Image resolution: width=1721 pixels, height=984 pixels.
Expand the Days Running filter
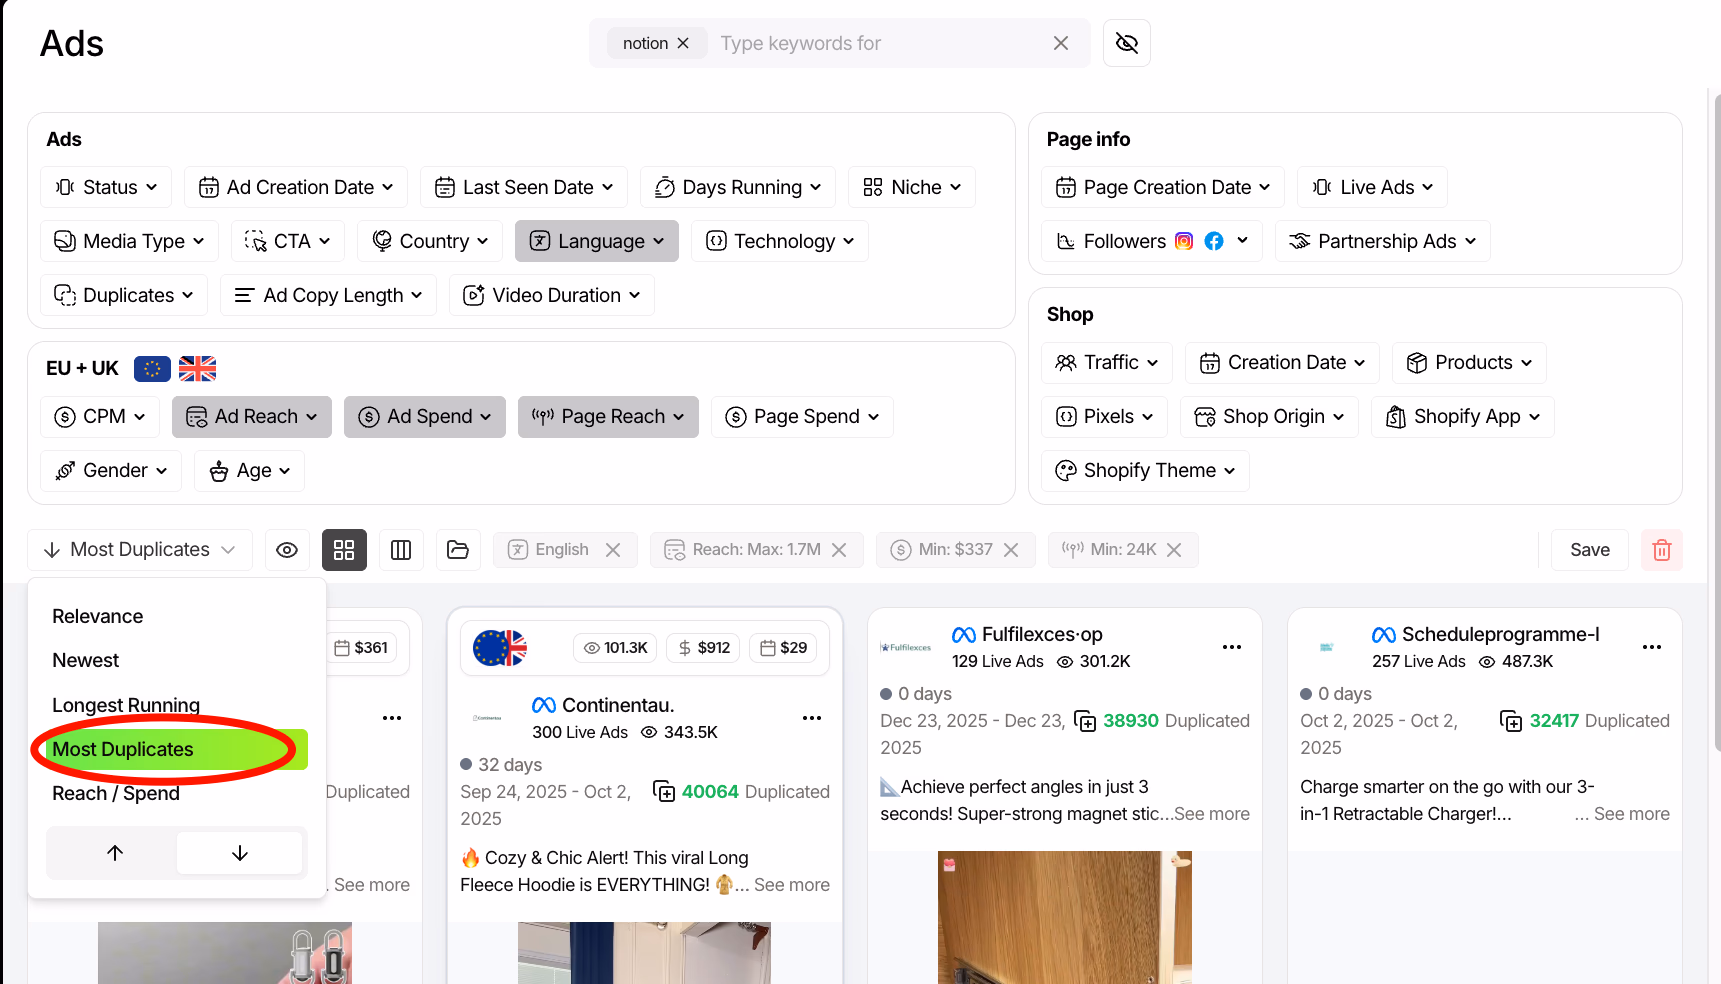click(x=738, y=187)
